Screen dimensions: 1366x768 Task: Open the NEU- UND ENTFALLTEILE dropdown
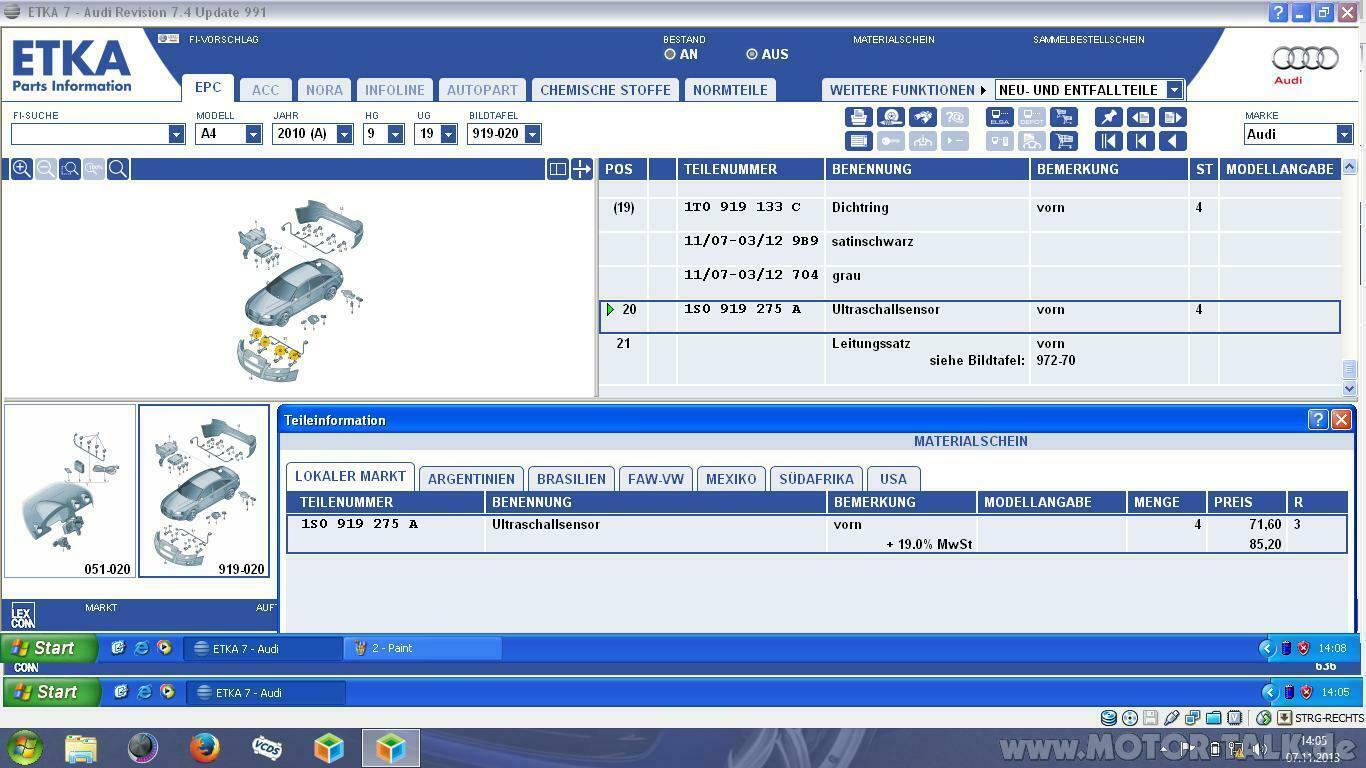point(1172,90)
